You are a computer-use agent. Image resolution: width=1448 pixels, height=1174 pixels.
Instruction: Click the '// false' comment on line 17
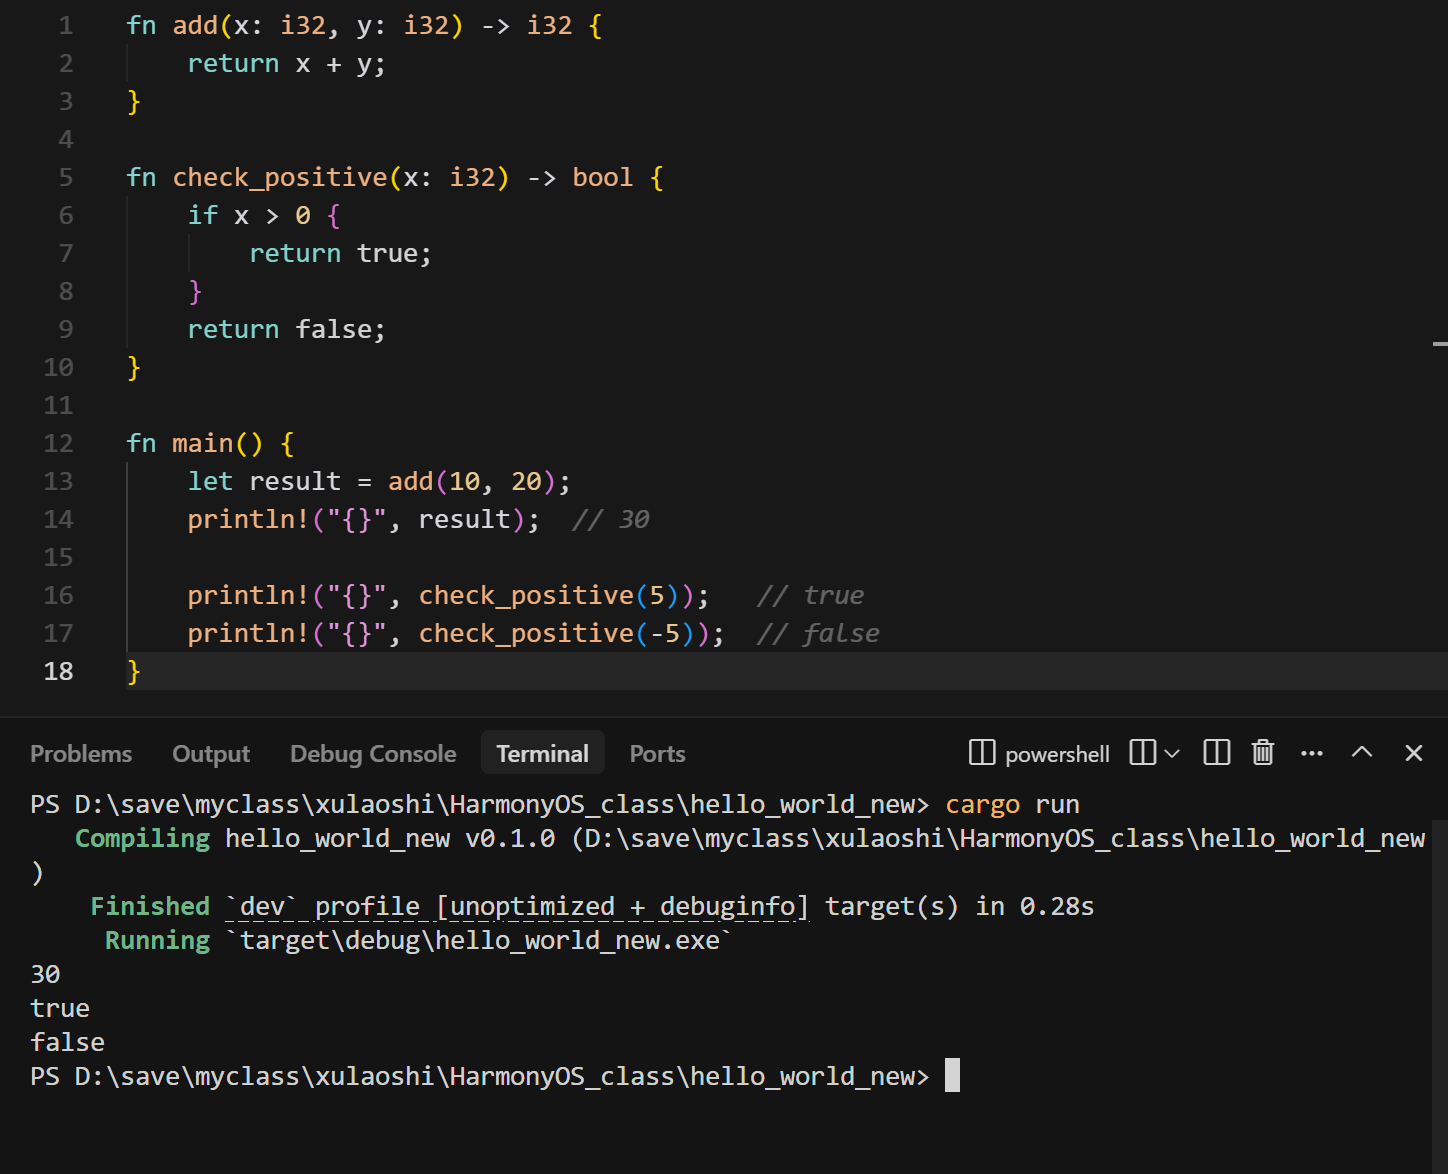pyautogui.click(x=819, y=633)
